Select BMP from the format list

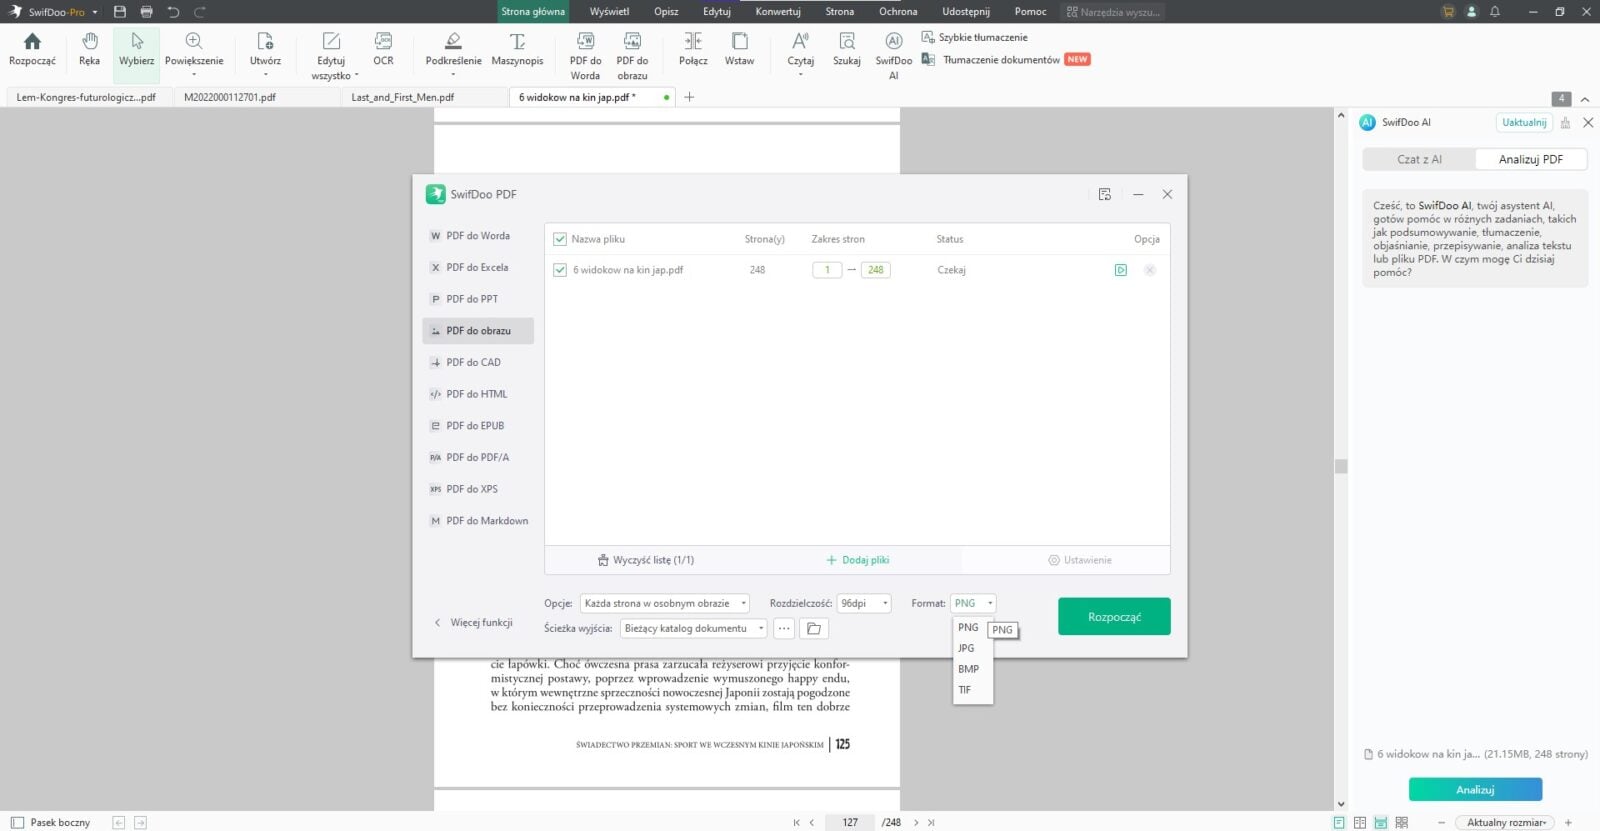(968, 669)
